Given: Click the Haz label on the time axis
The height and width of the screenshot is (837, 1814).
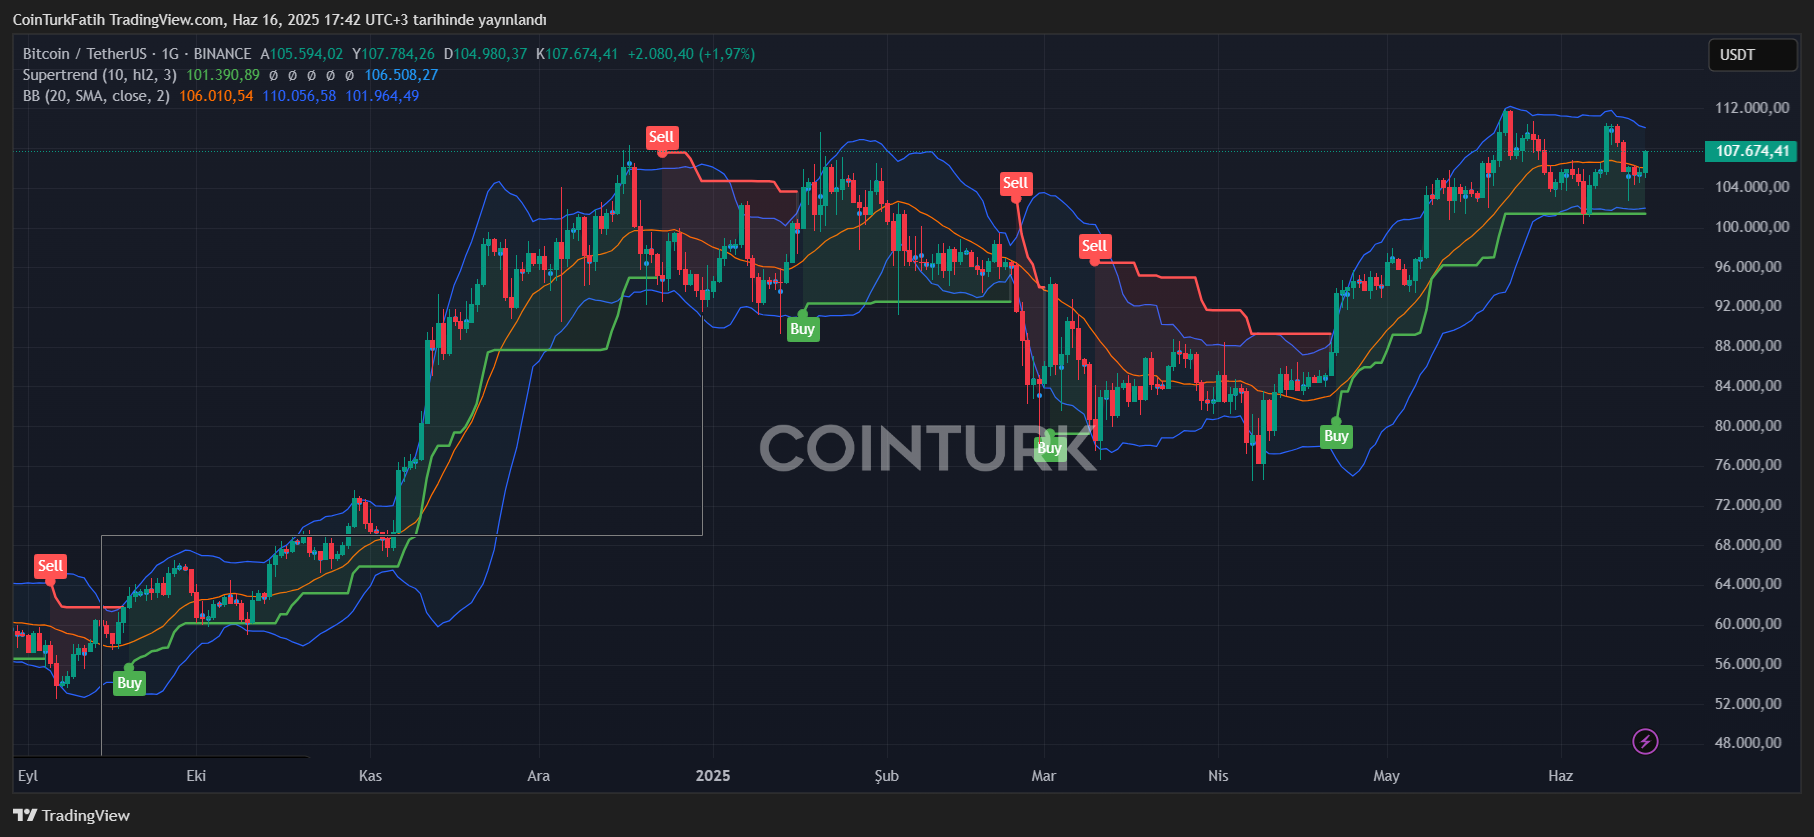Looking at the screenshot, I should click(1560, 776).
